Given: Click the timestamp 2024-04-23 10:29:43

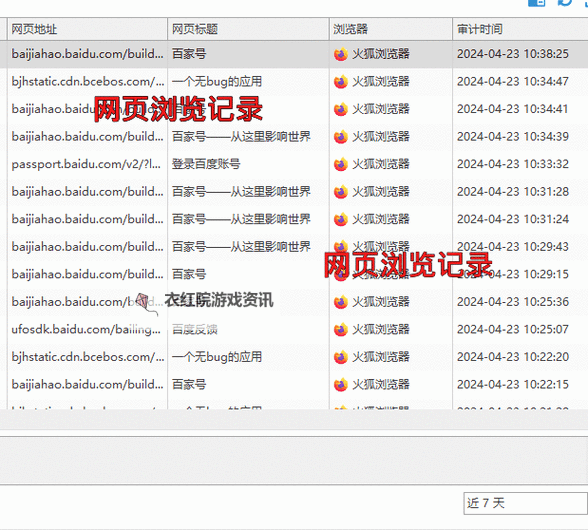Looking at the screenshot, I should coord(513,247).
